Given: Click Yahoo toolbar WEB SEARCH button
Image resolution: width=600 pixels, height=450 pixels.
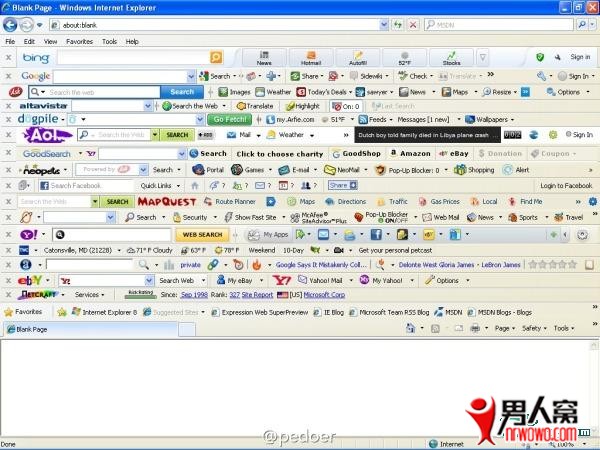Looking at the screenshot, I should point(202,234).
